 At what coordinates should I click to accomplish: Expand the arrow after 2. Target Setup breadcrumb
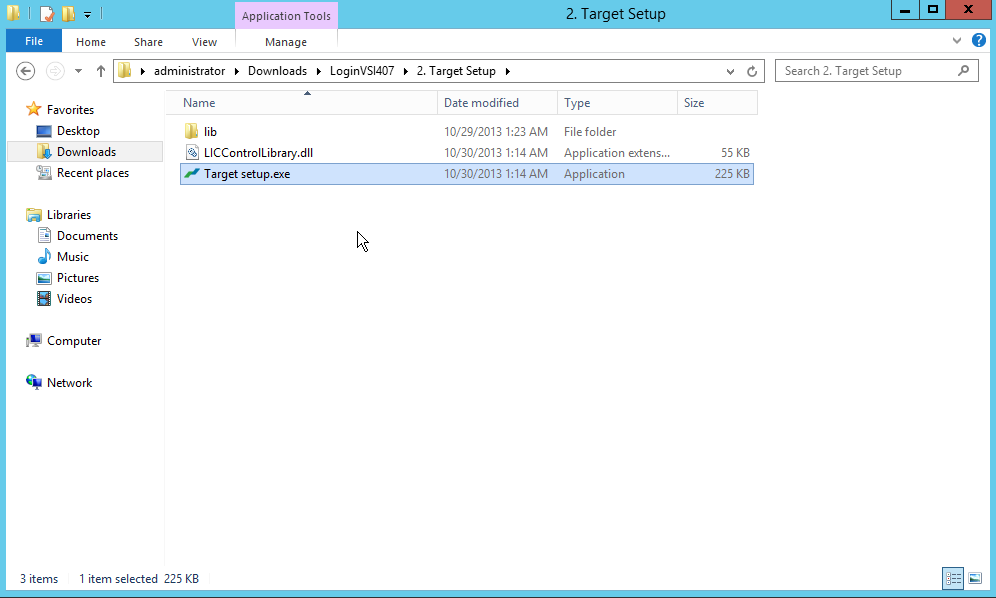(508, 71)
